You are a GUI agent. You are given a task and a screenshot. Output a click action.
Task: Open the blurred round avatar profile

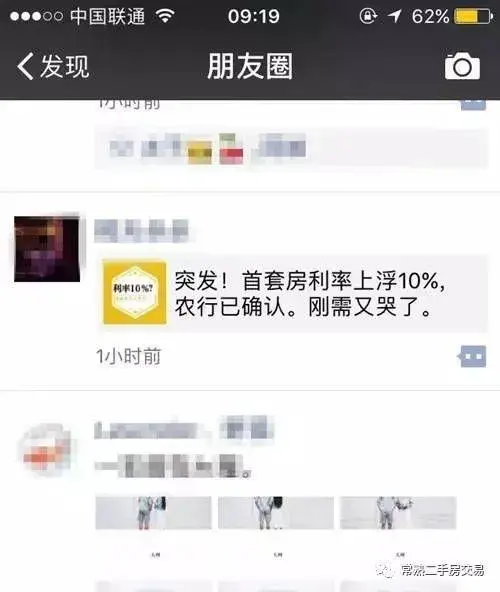[47, 449]
